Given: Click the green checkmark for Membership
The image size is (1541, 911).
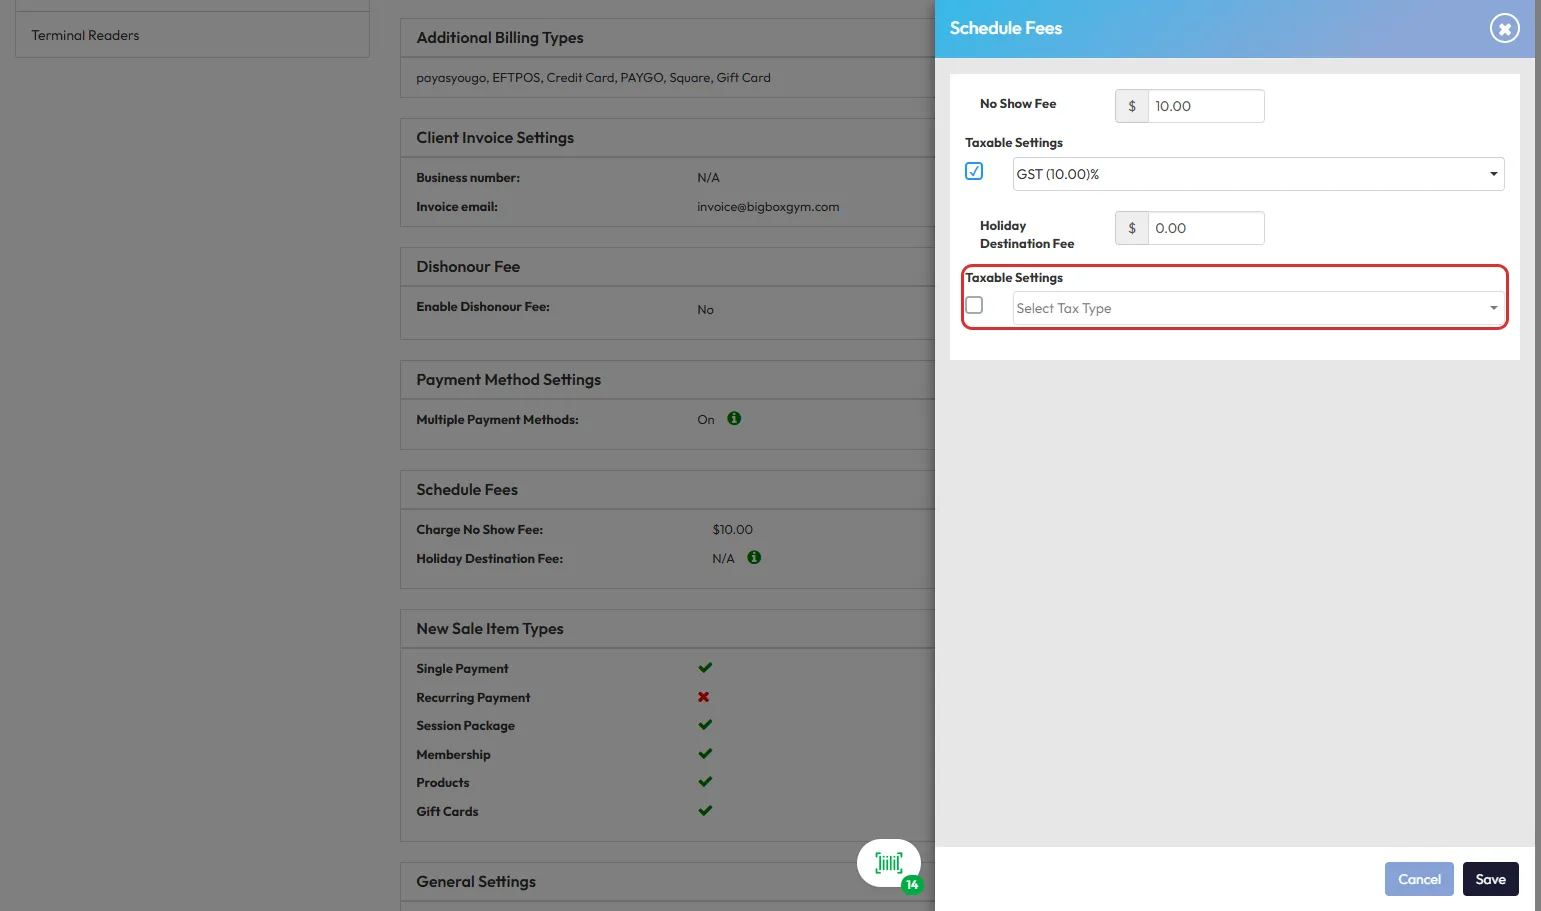Looking at the screenshot, I should click(705, 754).
